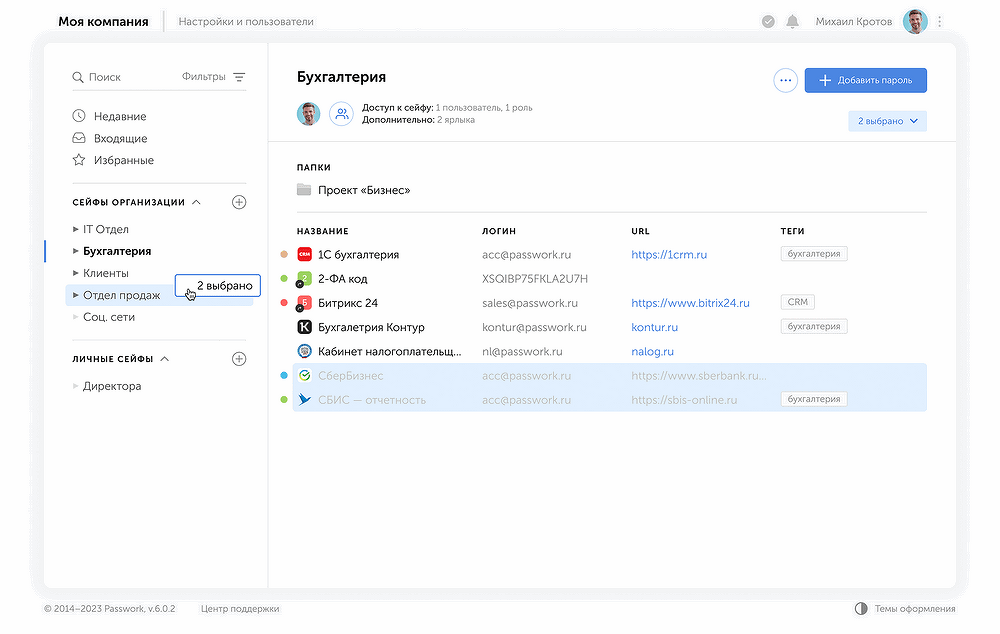Open the https://www.bitrix24.ru link

[x=690, y=303]
